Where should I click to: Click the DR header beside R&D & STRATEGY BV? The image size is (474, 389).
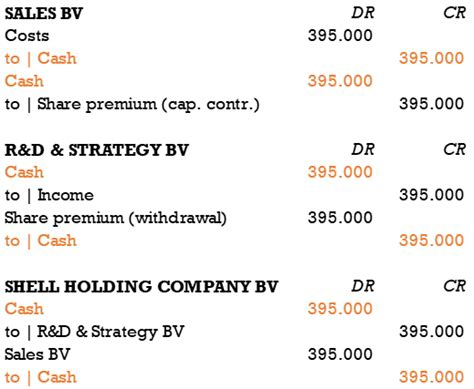(x=363, y=150)
